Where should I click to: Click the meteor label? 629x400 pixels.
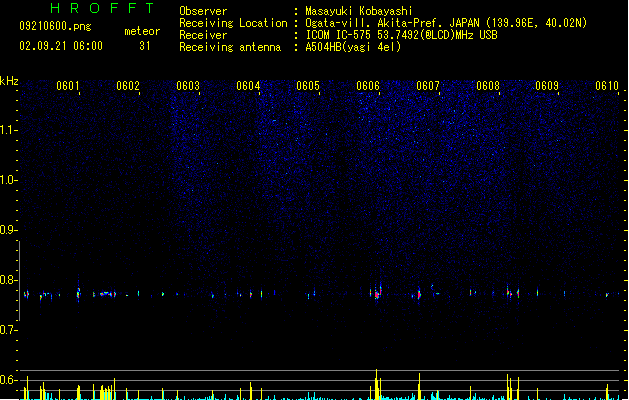point(142,31)
